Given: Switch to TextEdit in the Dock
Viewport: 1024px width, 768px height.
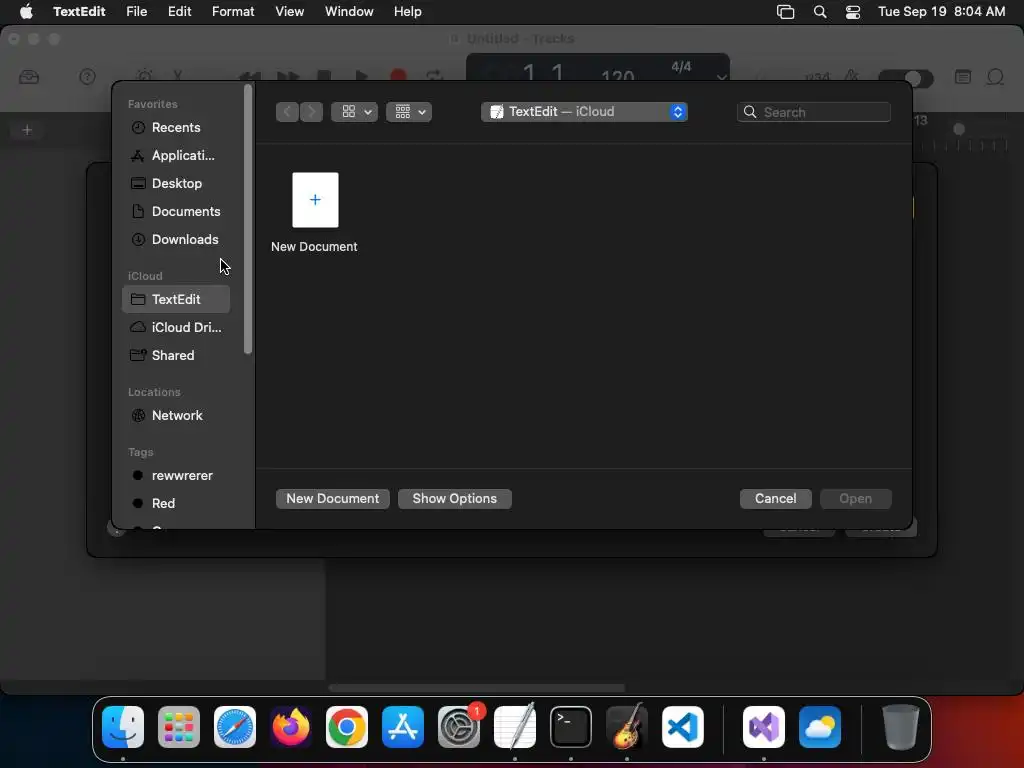Looking at the screenshot, I should pyautogui.click(x=515, y=727).
